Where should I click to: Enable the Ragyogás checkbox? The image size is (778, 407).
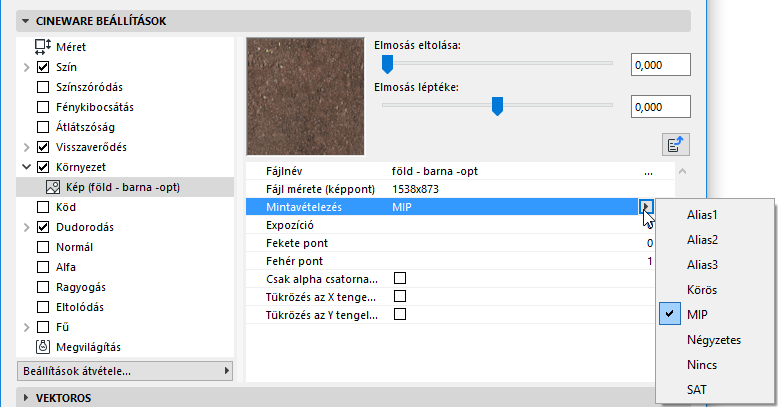pos(43,287)
